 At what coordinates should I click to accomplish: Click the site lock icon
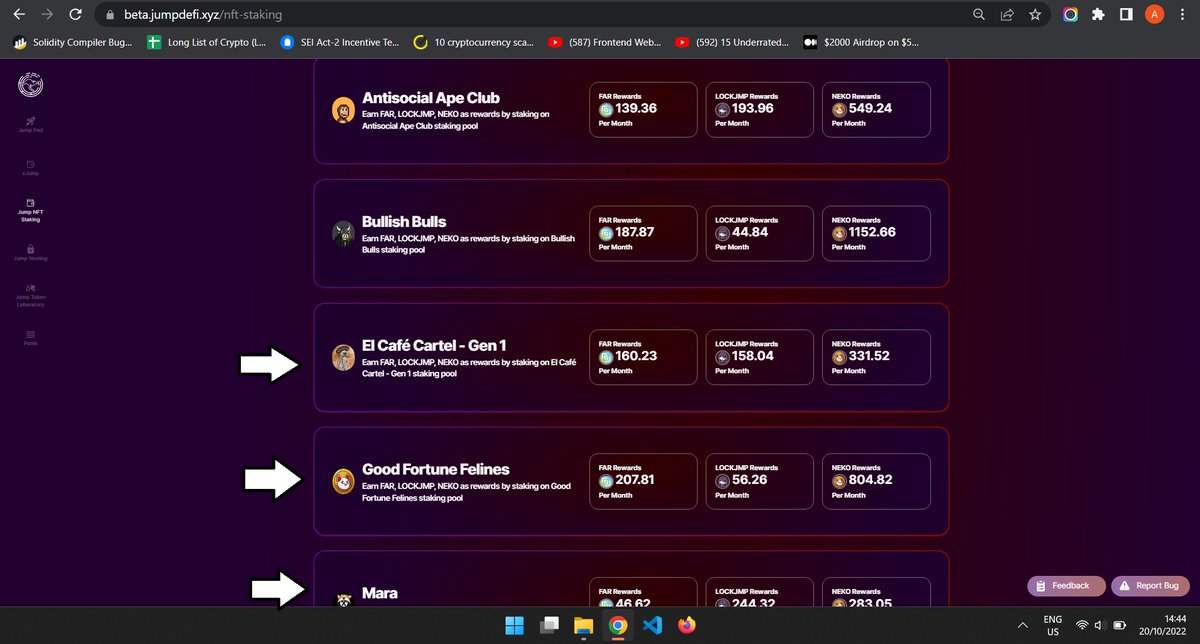point(111,16)
